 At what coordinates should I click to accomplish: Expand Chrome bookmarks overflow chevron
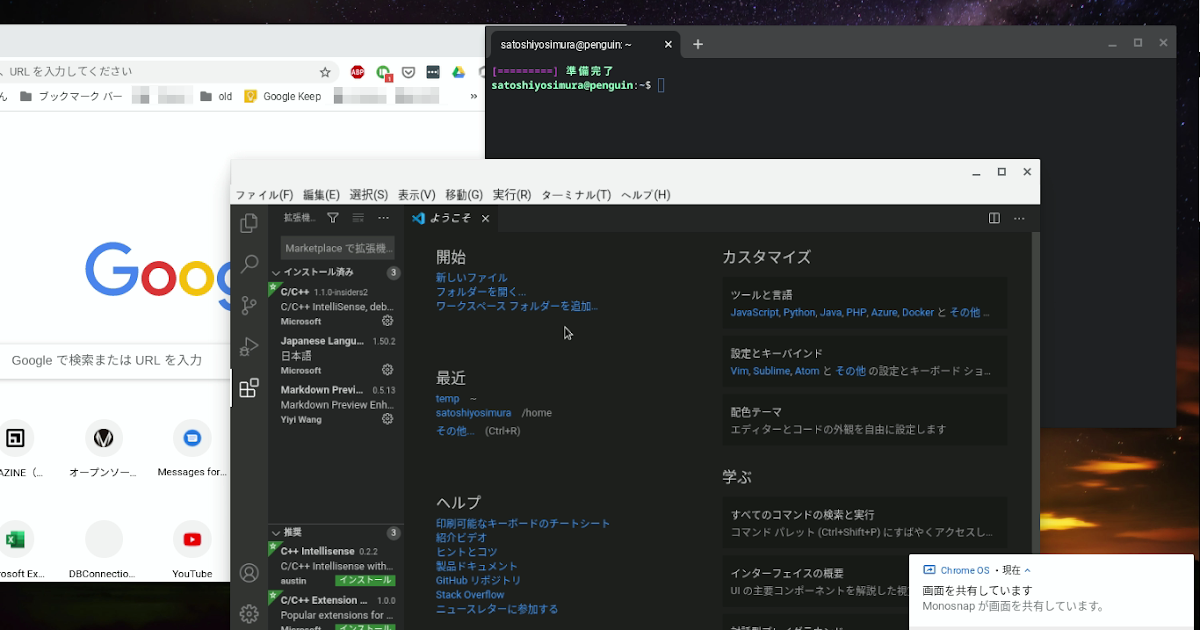[x=473, y=97]
